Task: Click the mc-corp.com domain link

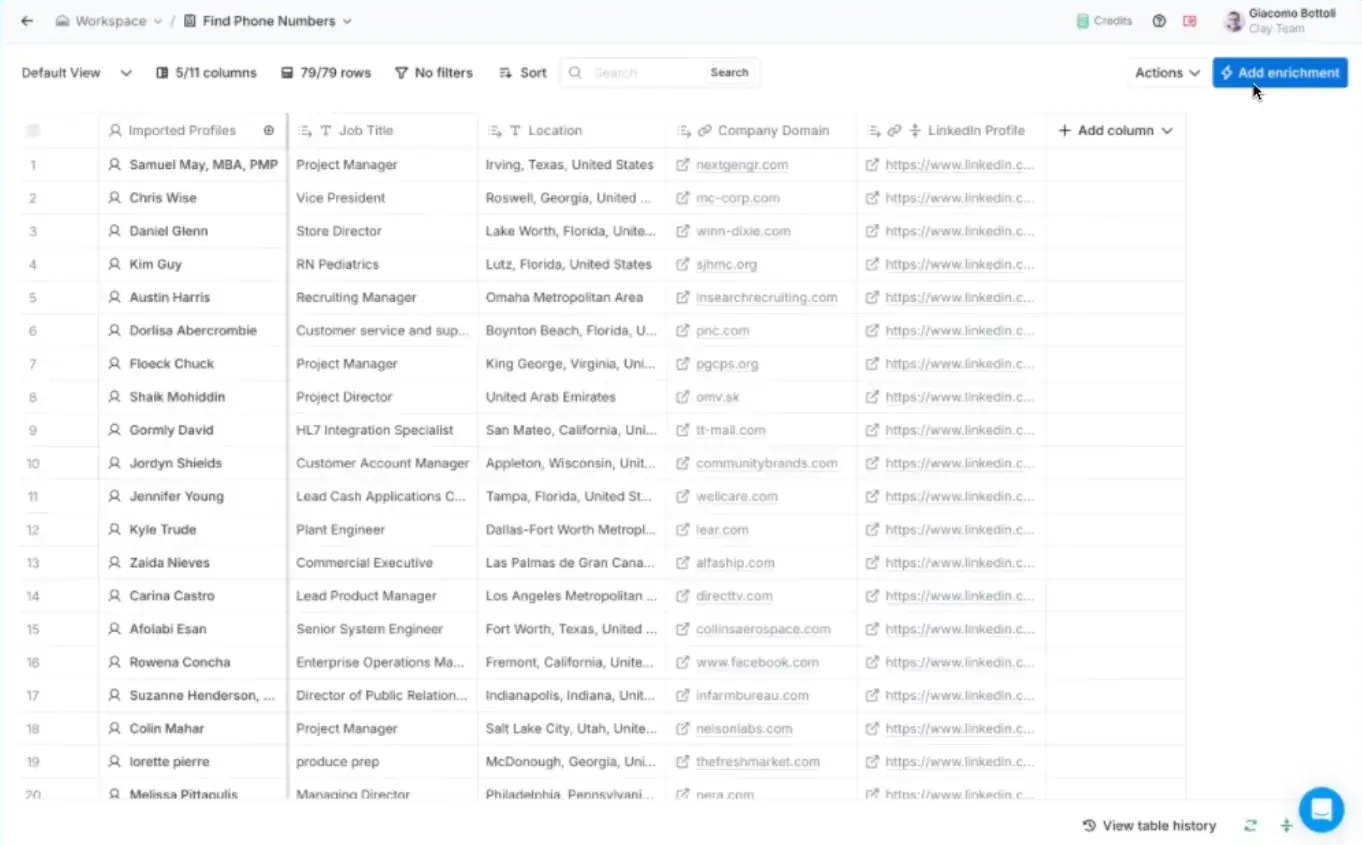Action: (737, 198)
